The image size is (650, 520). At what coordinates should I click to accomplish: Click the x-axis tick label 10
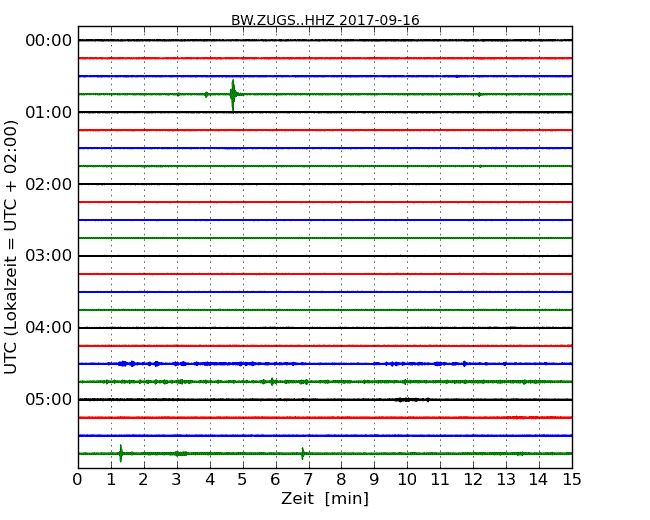[x=407, y=480]
